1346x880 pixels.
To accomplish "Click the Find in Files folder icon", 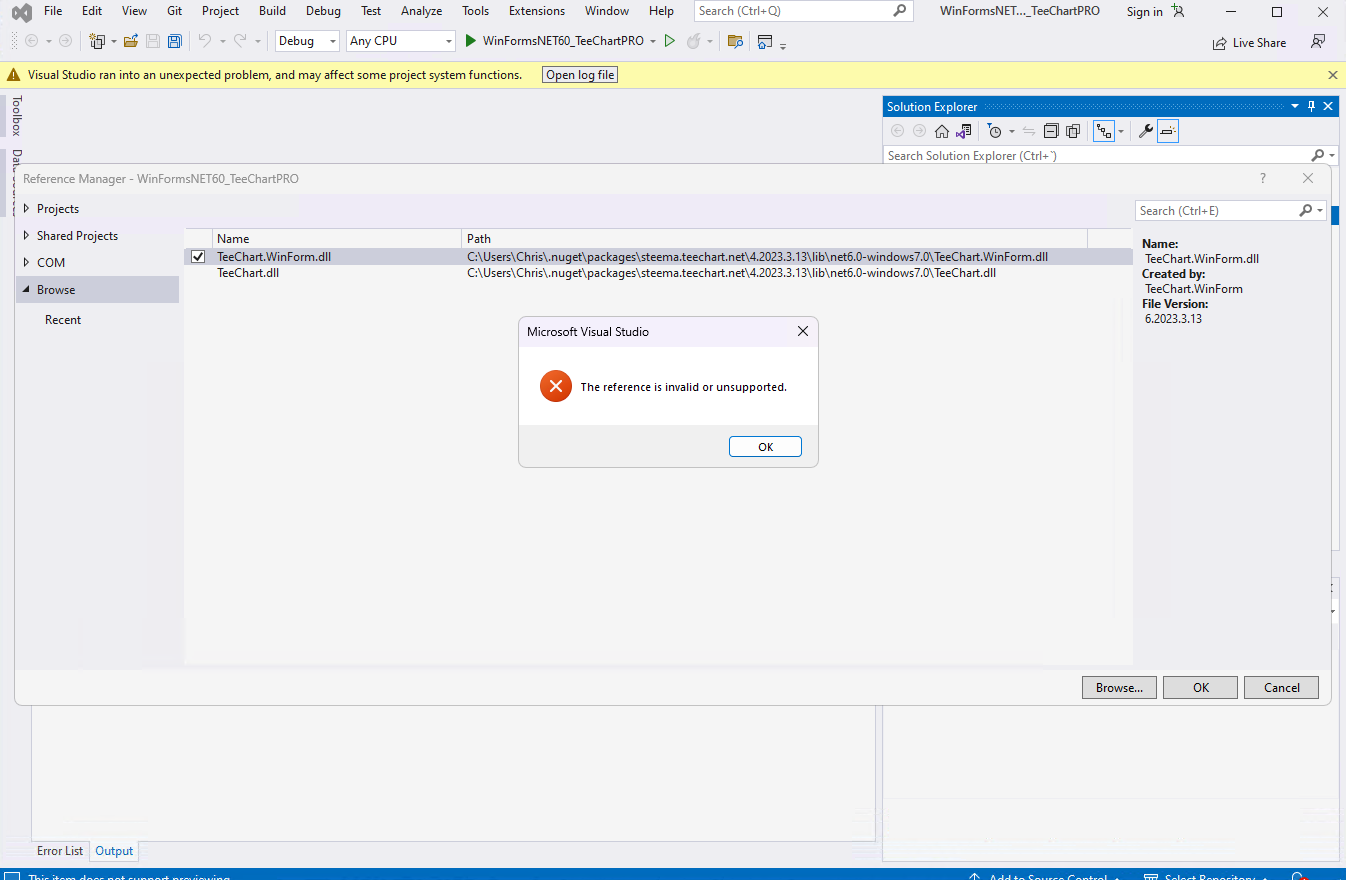I will (x=735, y=41).
